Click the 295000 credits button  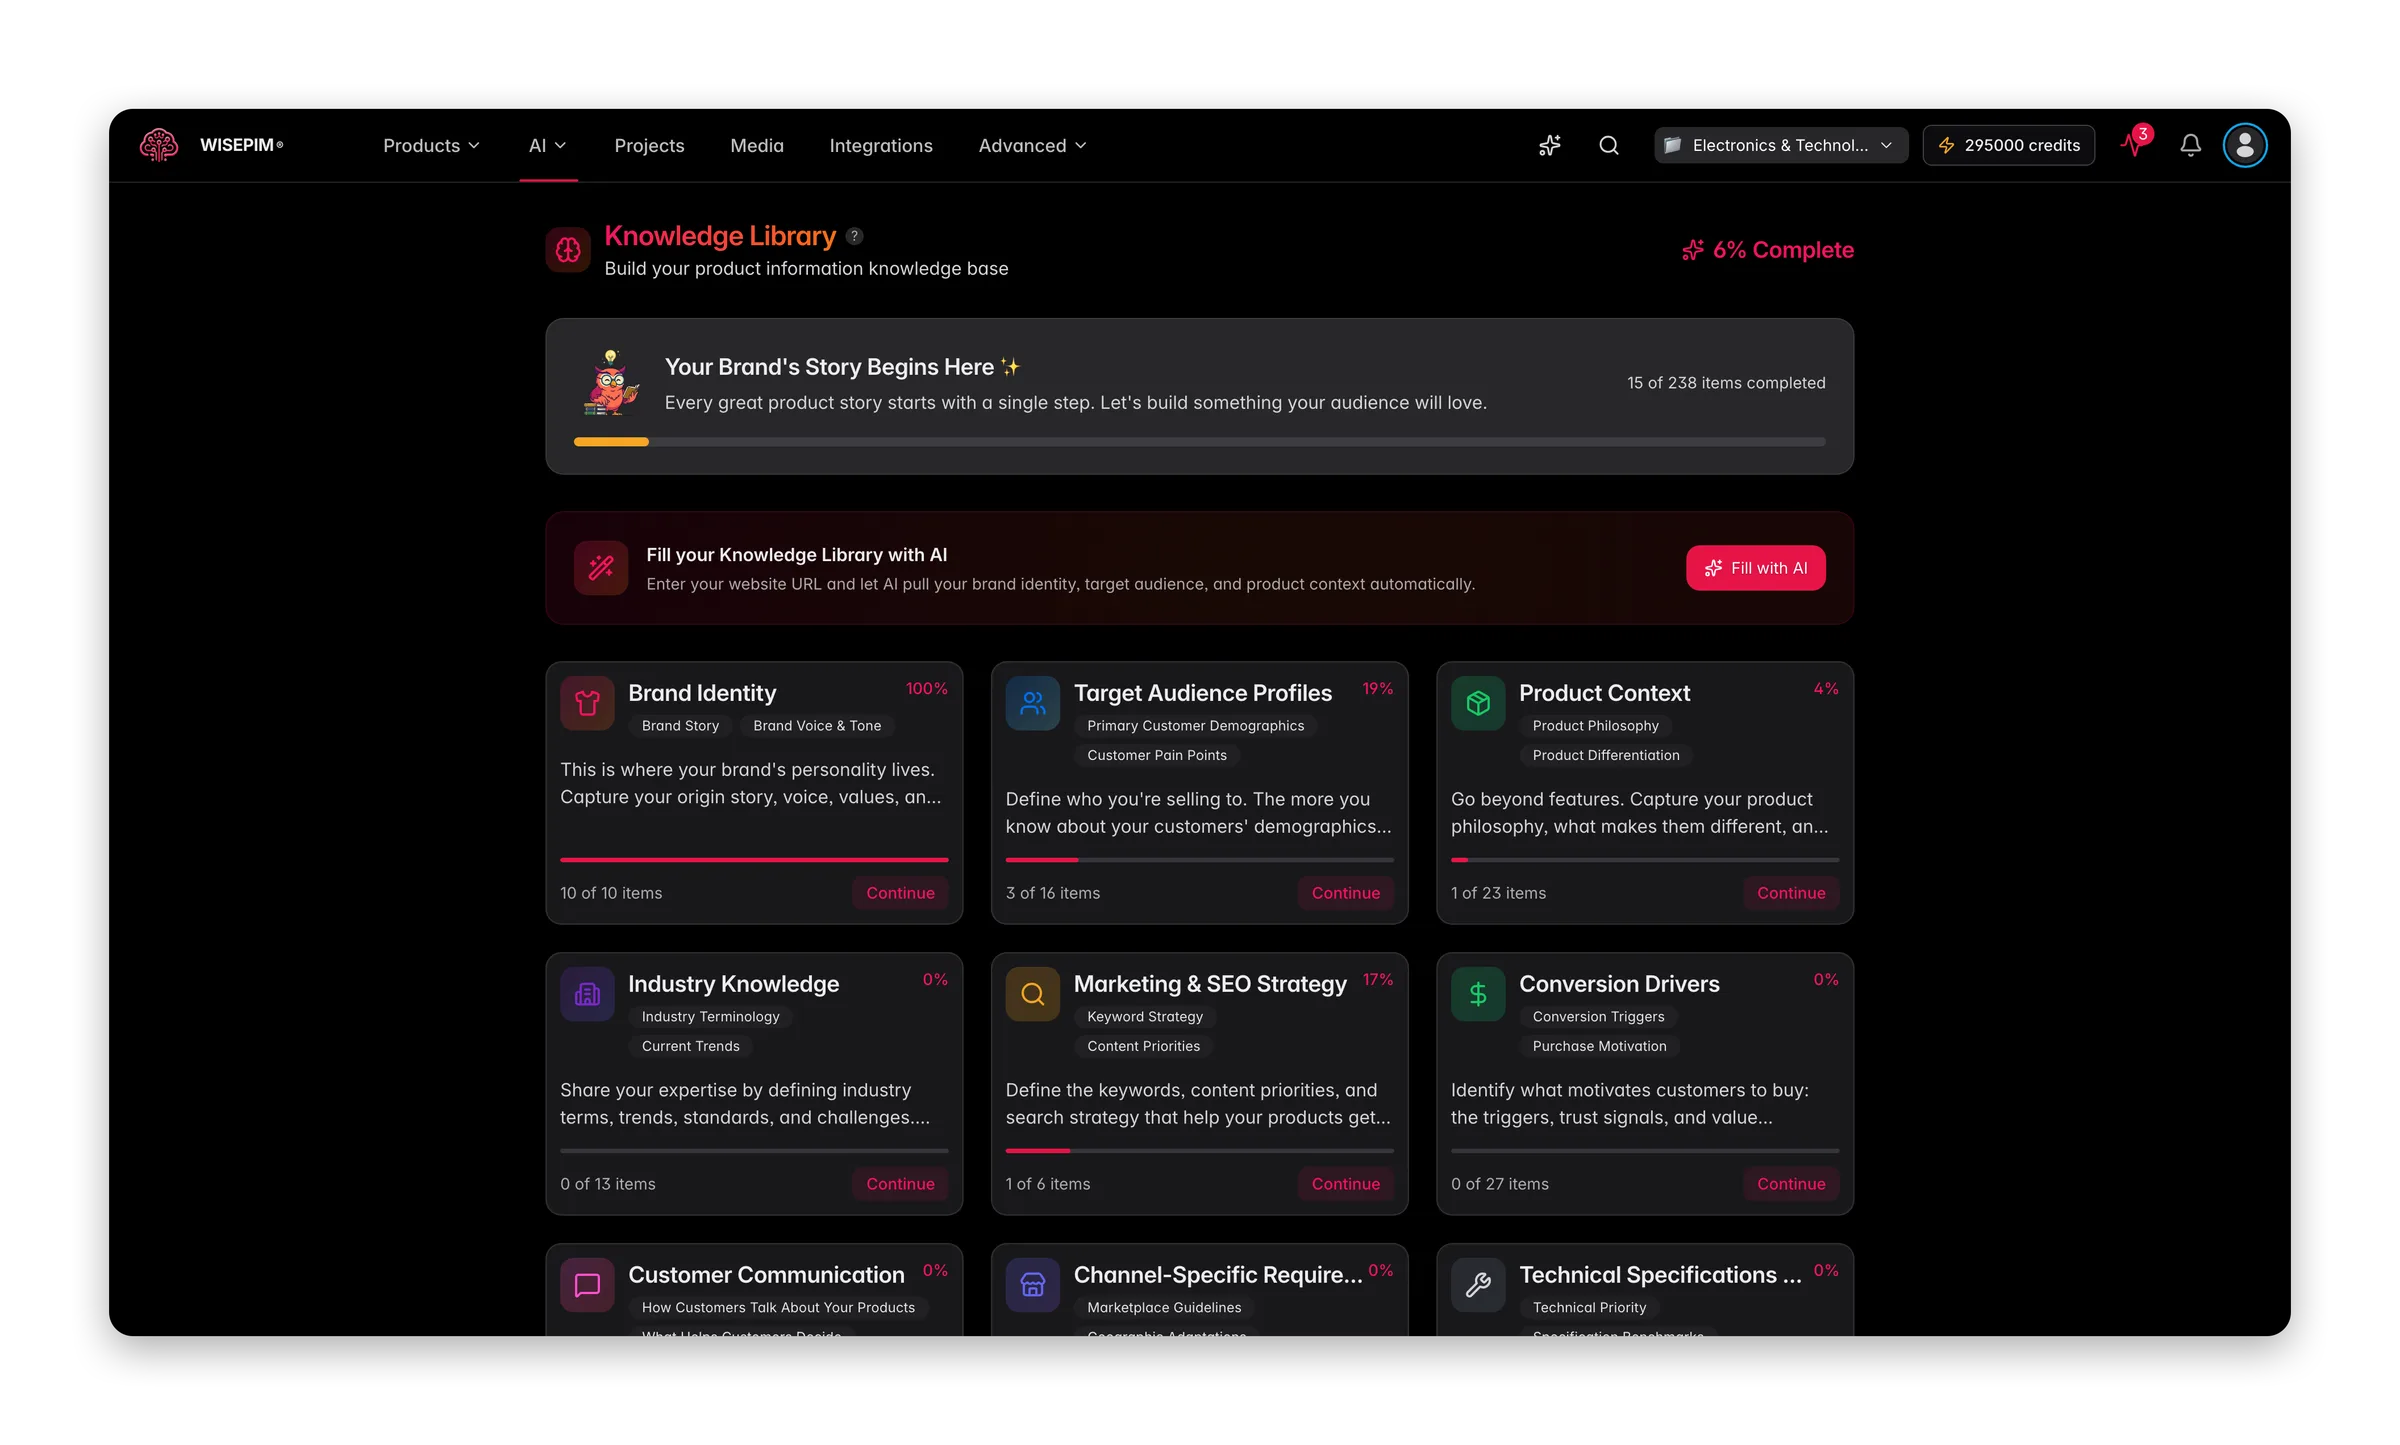tap(2008, 146)
